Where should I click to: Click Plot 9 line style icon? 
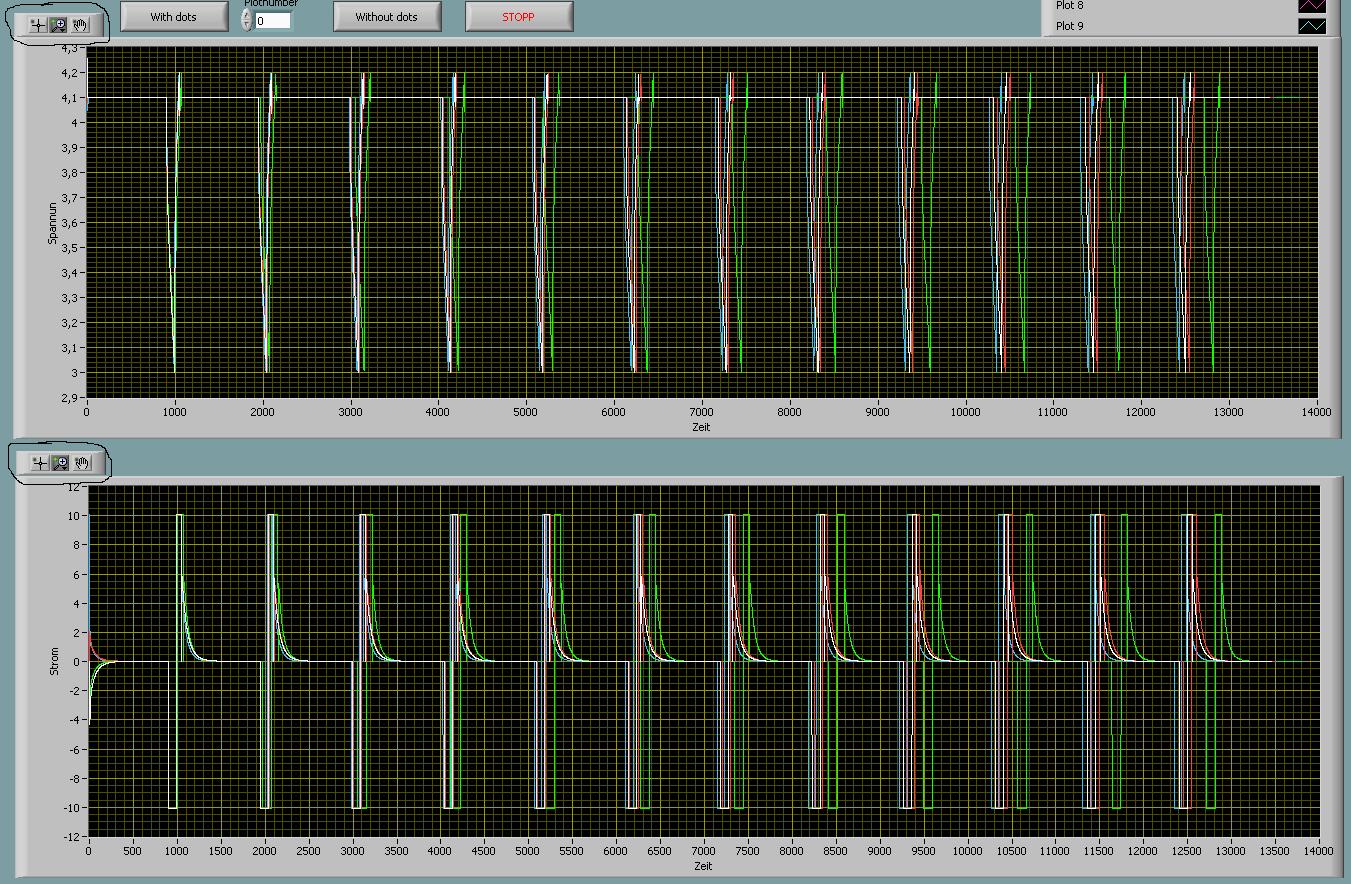1311,26
